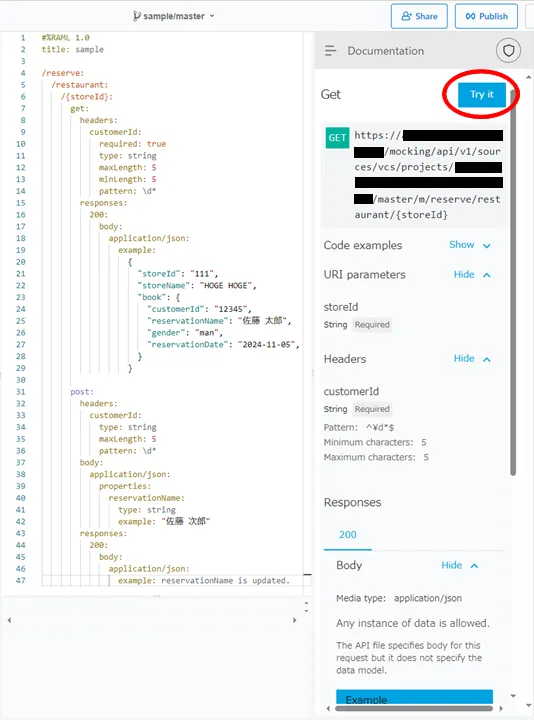Viewport: 534px width, 720px height.
Task: Click the 'post:' line in the editor
Action: pos(82,392)
